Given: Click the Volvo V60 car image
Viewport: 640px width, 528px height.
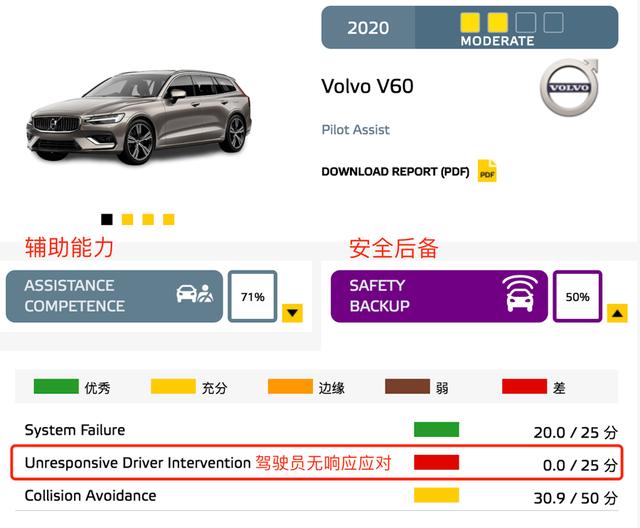Looking at the screenshot, I should pos(139,116).
